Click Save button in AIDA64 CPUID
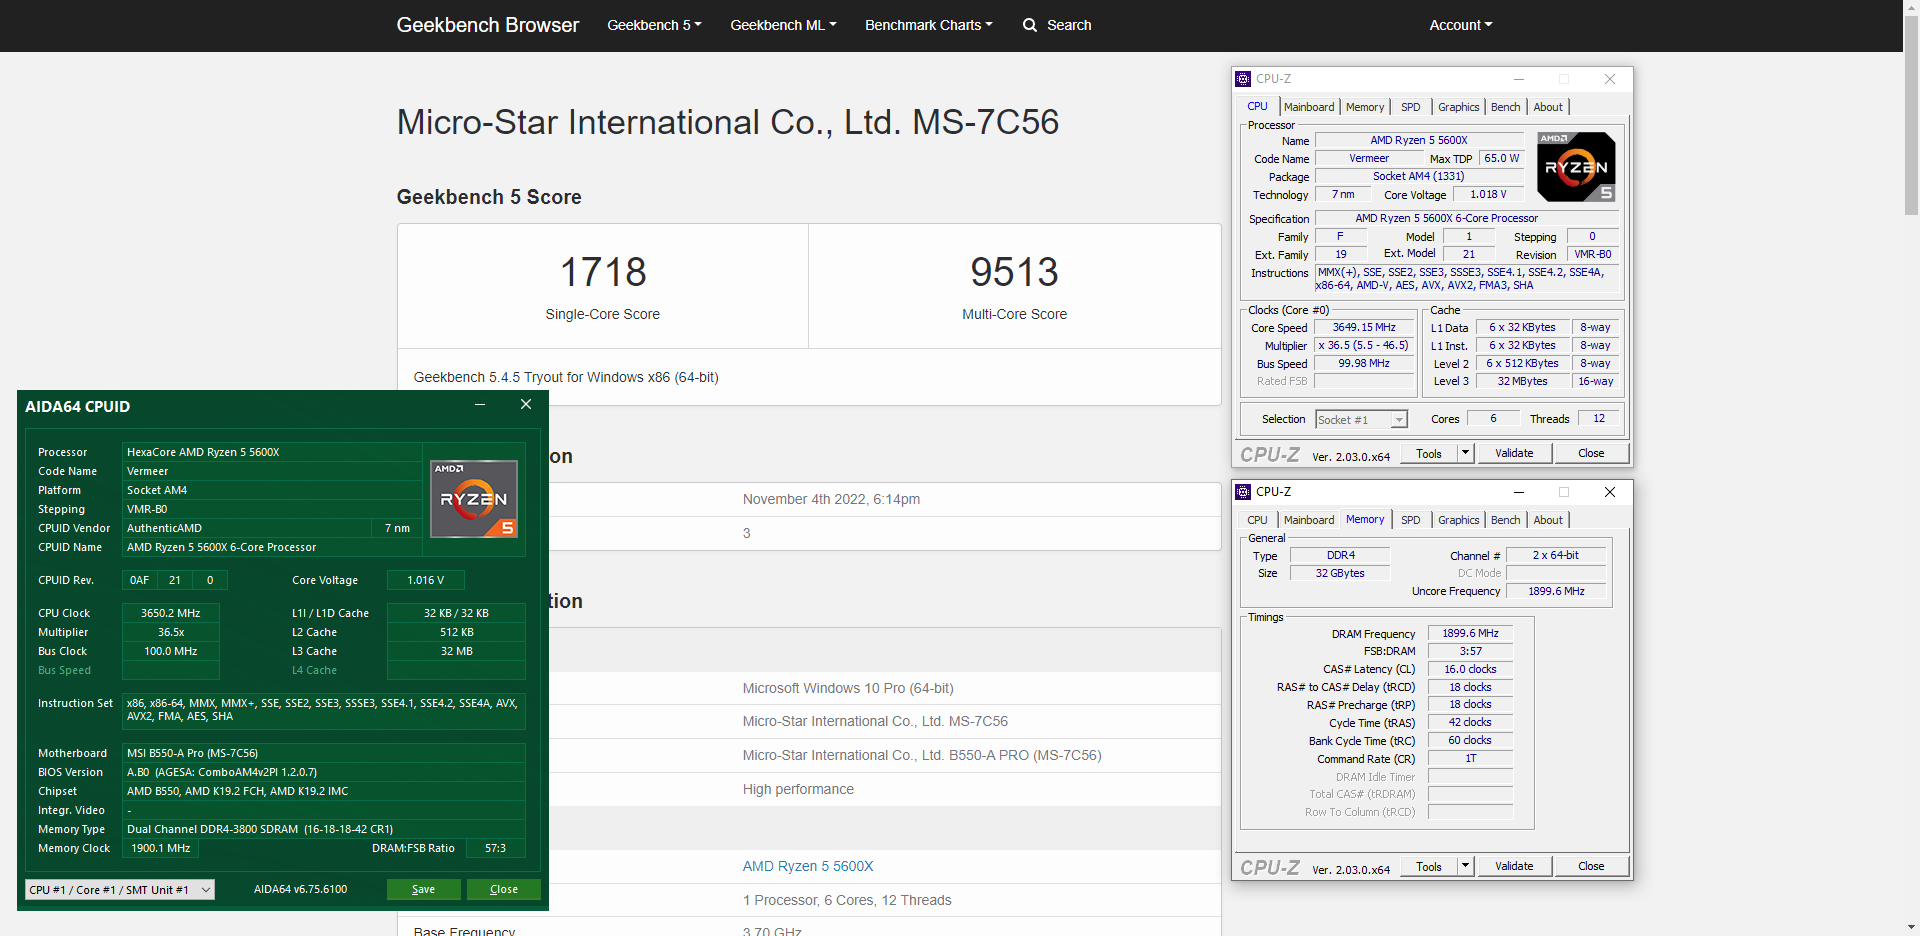Viewport: 1920px width, 936px height. tap(424, 890)
